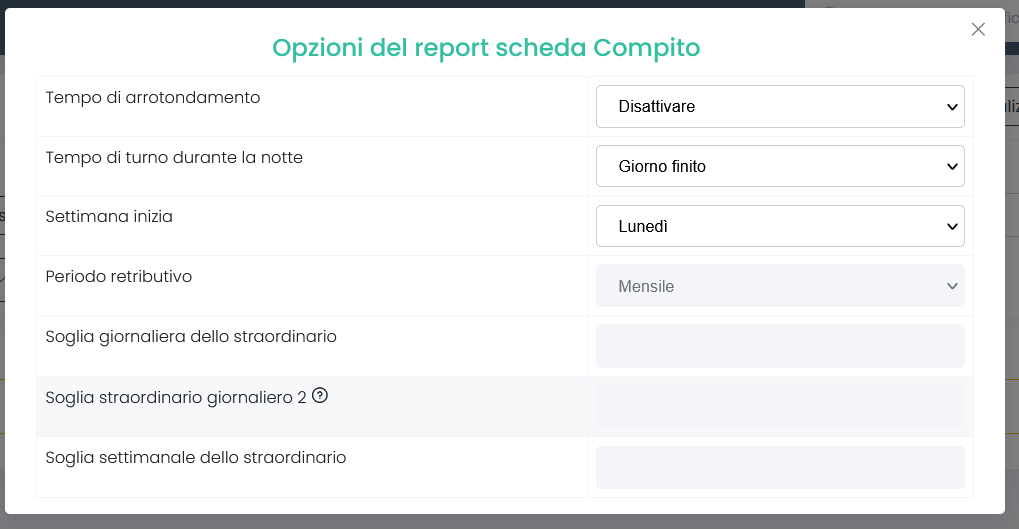
Task: Focus the Soglia settimanale dello straordinario field
Action: pyautogui.click(x=780, y=467)
